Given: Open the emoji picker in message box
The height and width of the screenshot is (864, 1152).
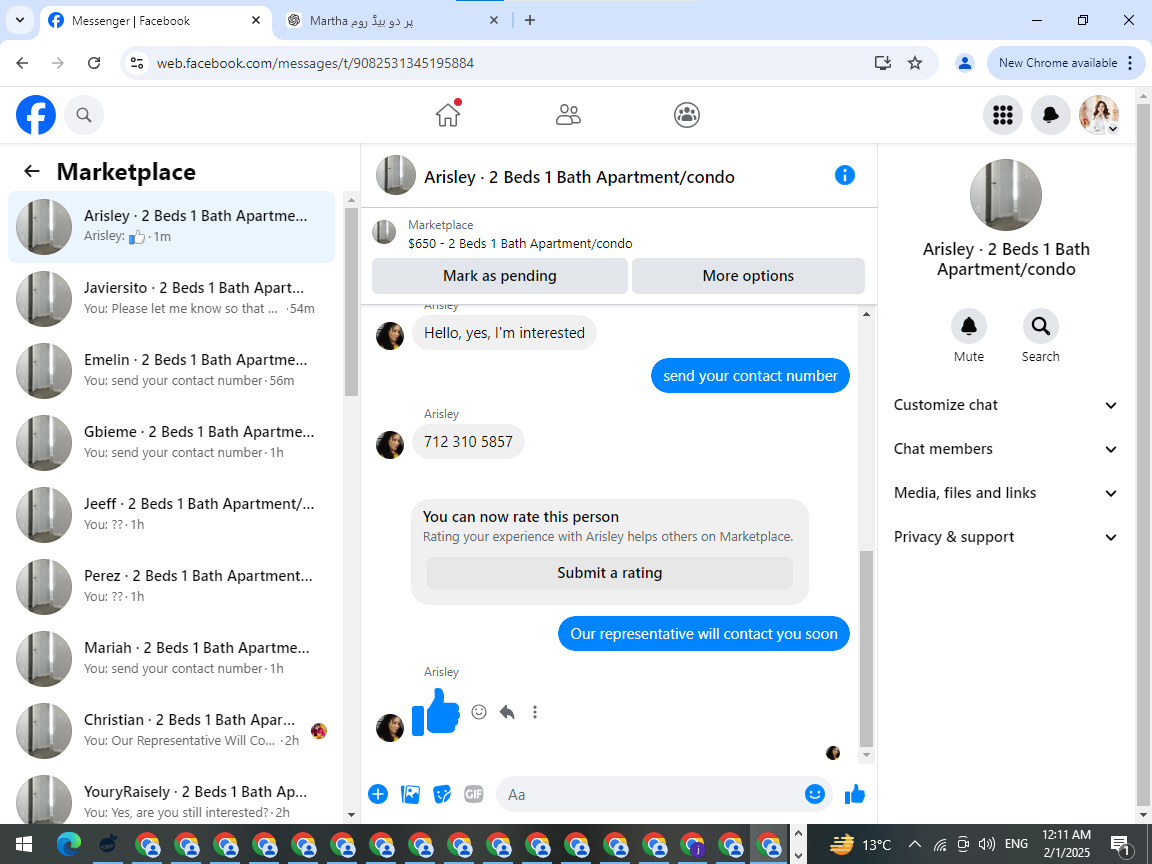Looking at the screenshot, I should coord(815,794).
